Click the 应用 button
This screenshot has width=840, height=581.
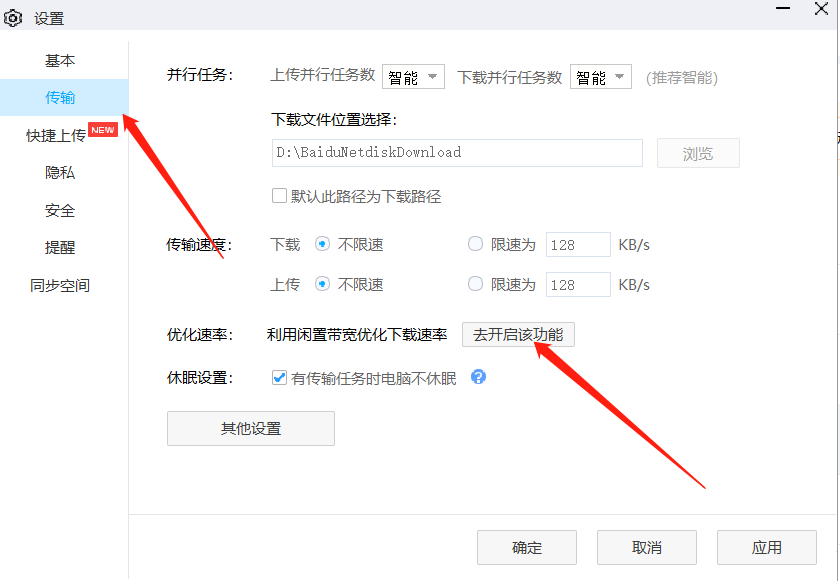click(x=767, y=547)
